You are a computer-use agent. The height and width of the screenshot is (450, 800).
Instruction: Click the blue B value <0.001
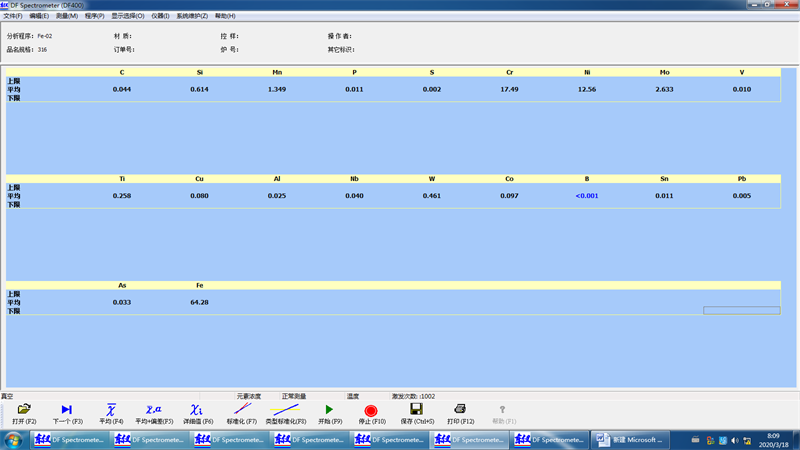coord(587,196)
